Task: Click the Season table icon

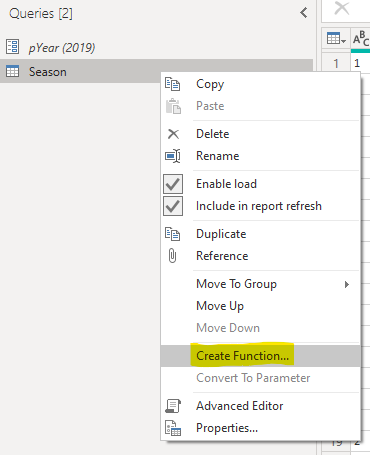Action: coord(13,71)
